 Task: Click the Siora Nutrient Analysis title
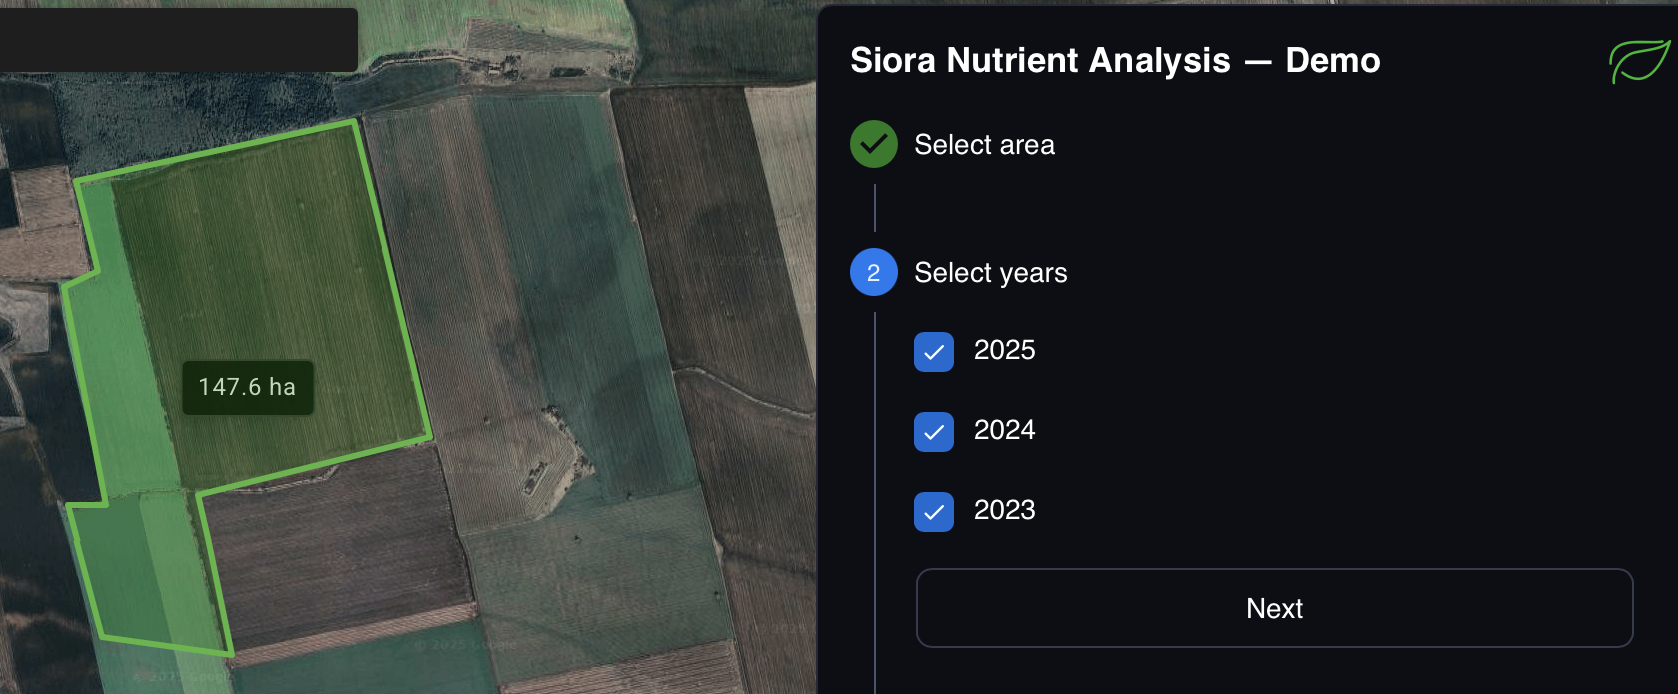[x=1114, y=60]
